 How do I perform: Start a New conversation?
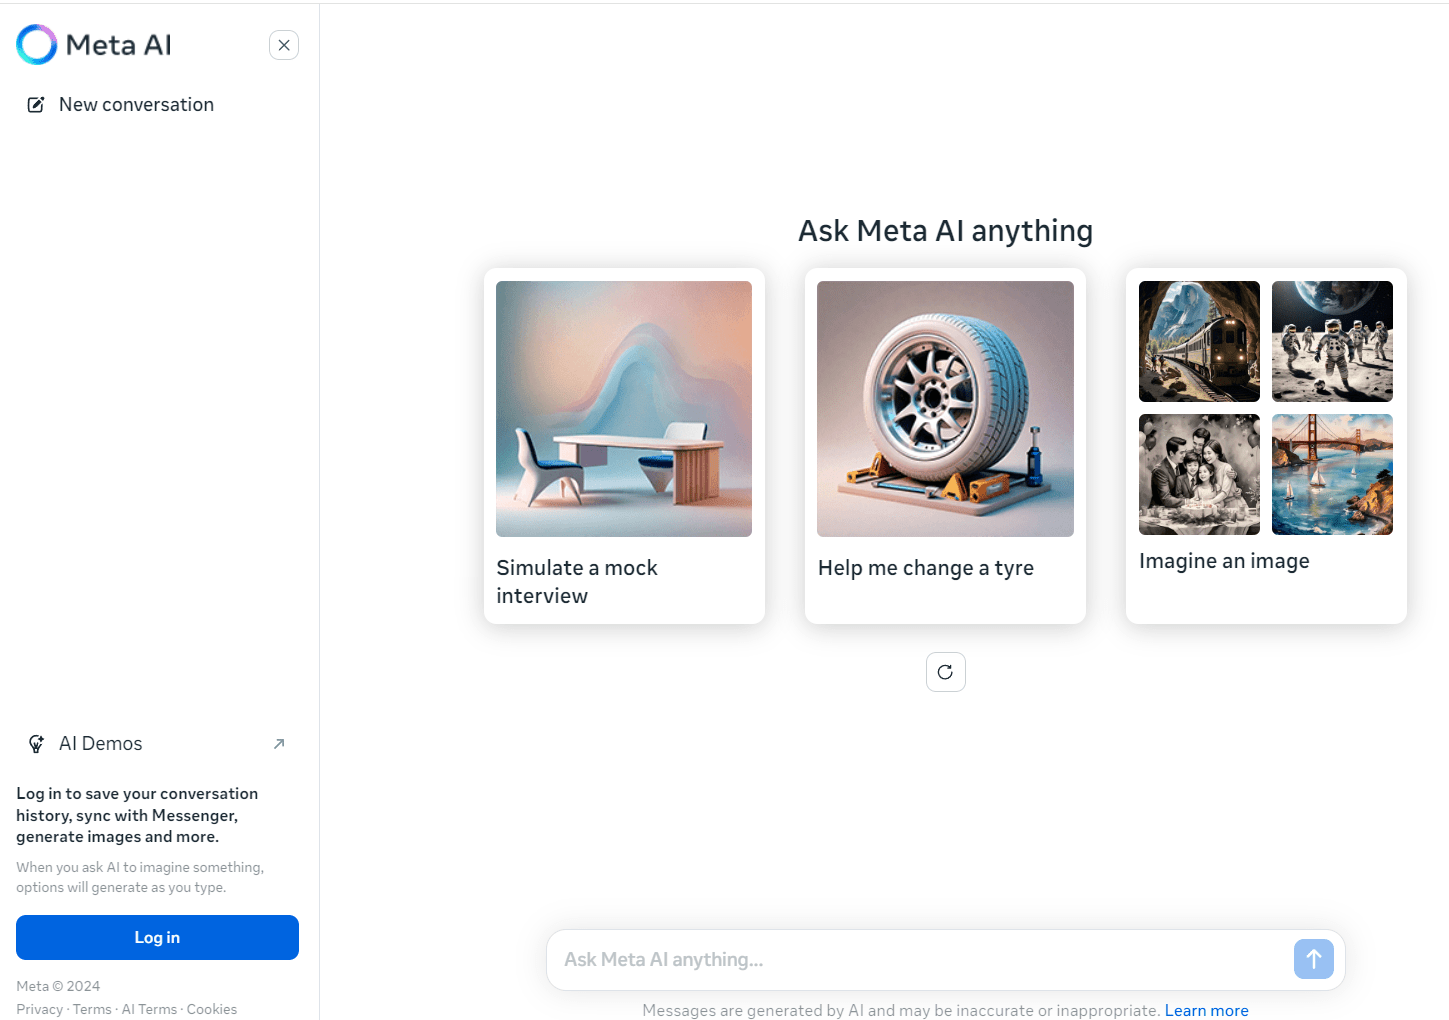point(136,104)
